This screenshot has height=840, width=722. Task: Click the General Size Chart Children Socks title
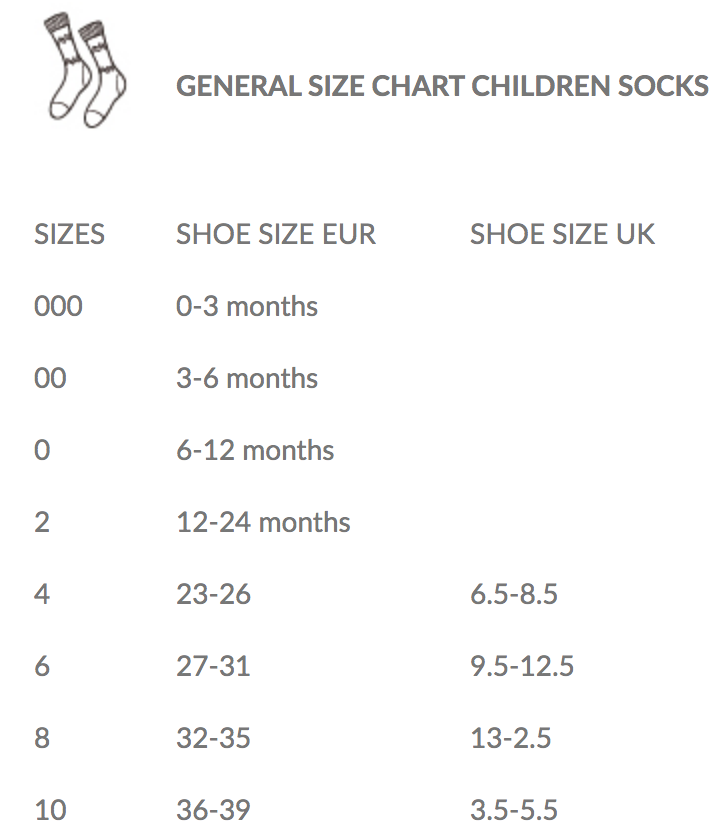(442, 86)
